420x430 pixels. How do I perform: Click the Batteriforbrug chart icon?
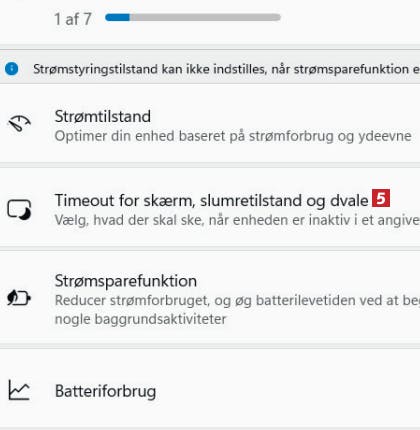(19, 390)
